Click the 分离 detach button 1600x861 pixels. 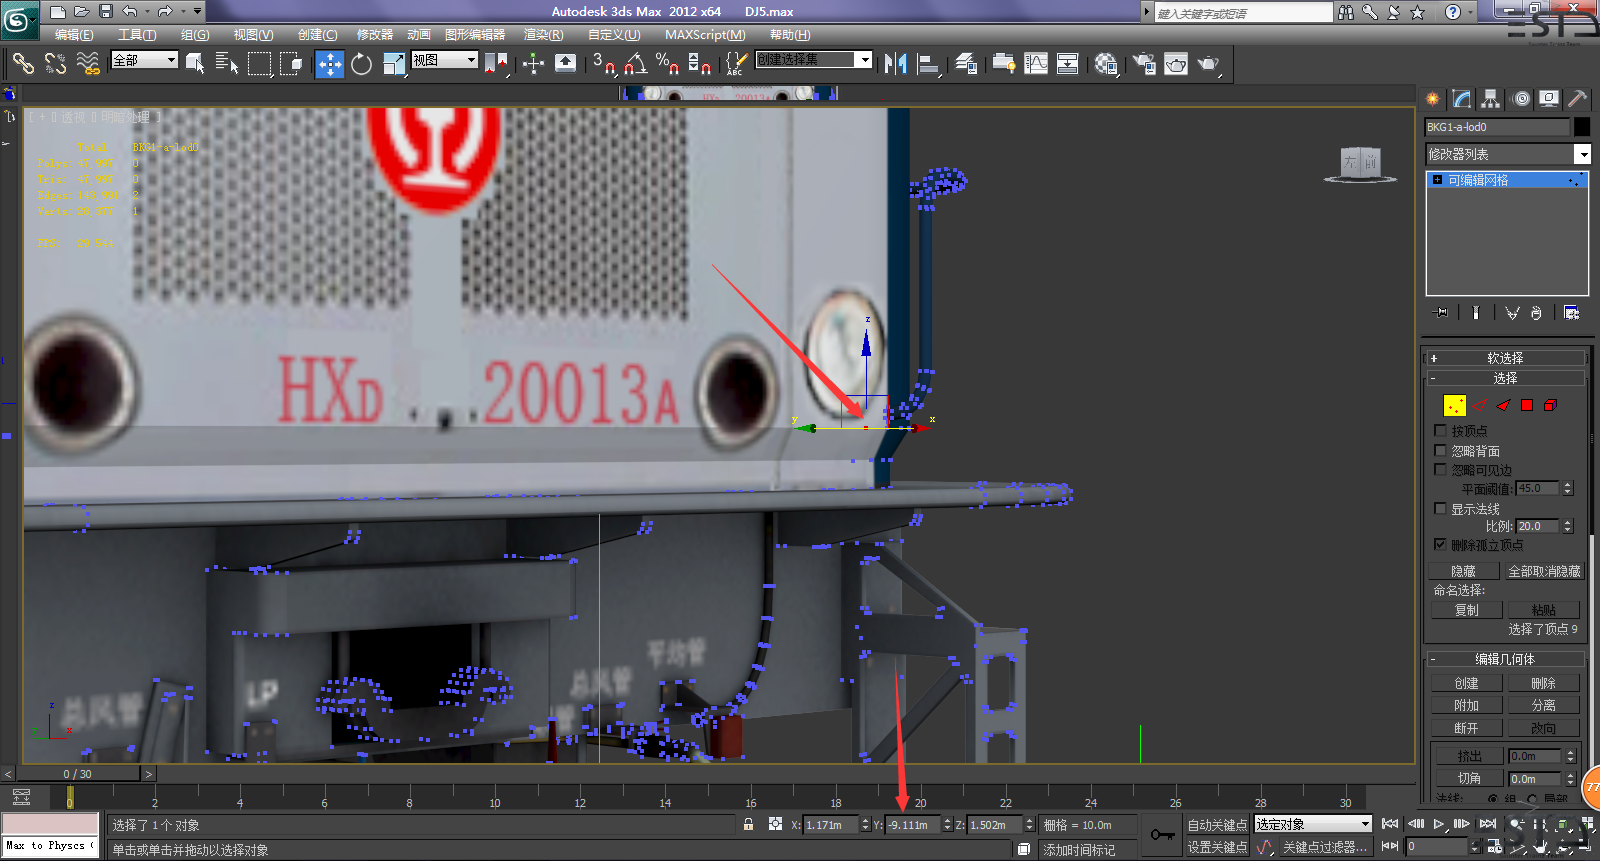(1543, 705)
